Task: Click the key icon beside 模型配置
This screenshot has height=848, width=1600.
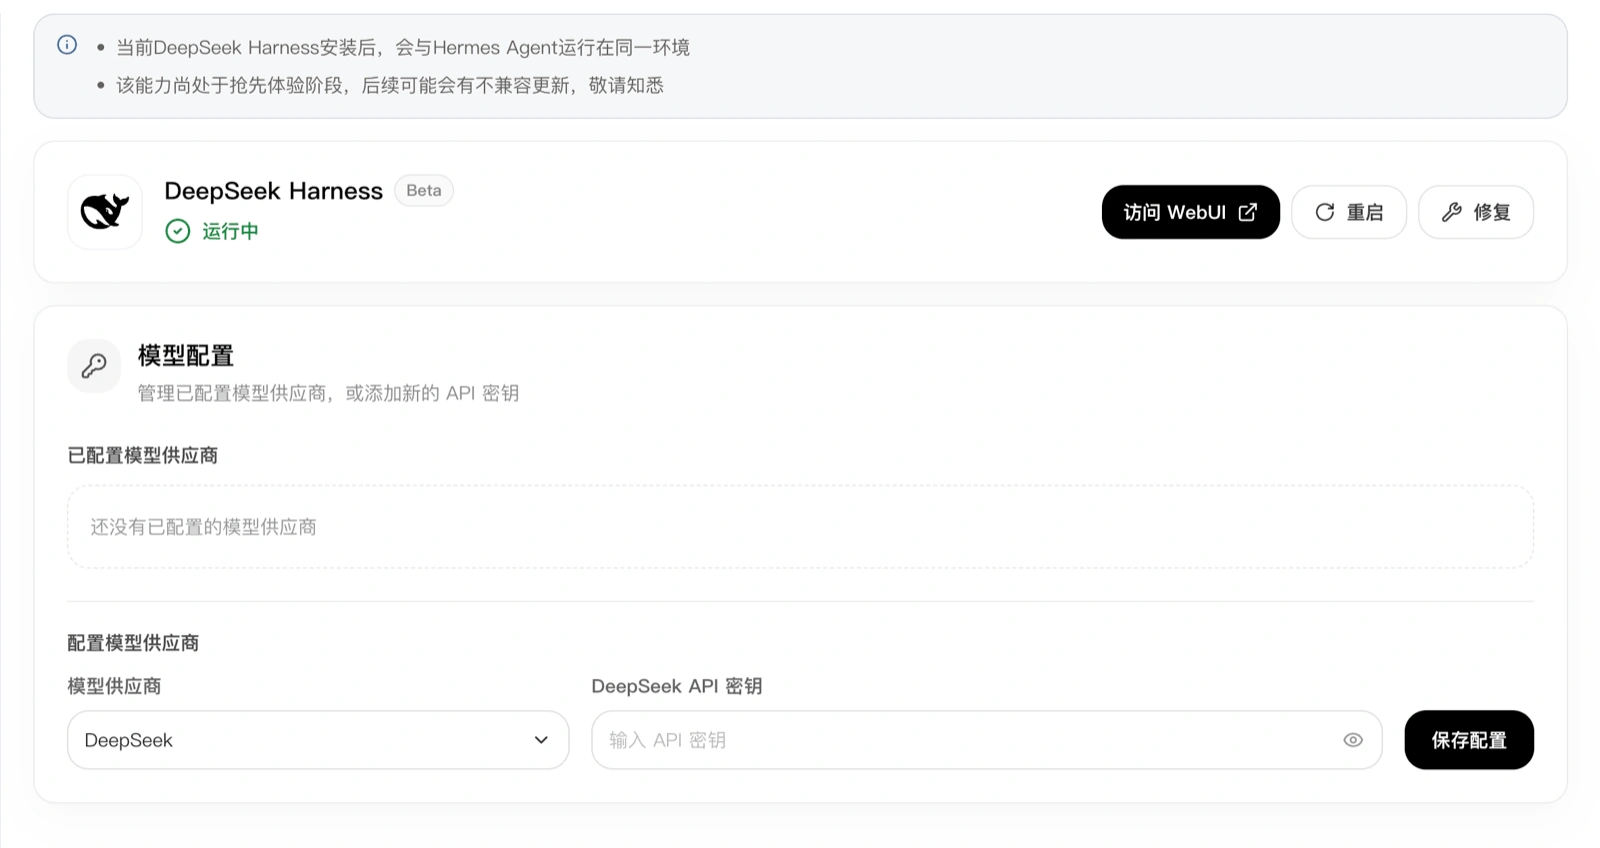Action: pos(94,366)
